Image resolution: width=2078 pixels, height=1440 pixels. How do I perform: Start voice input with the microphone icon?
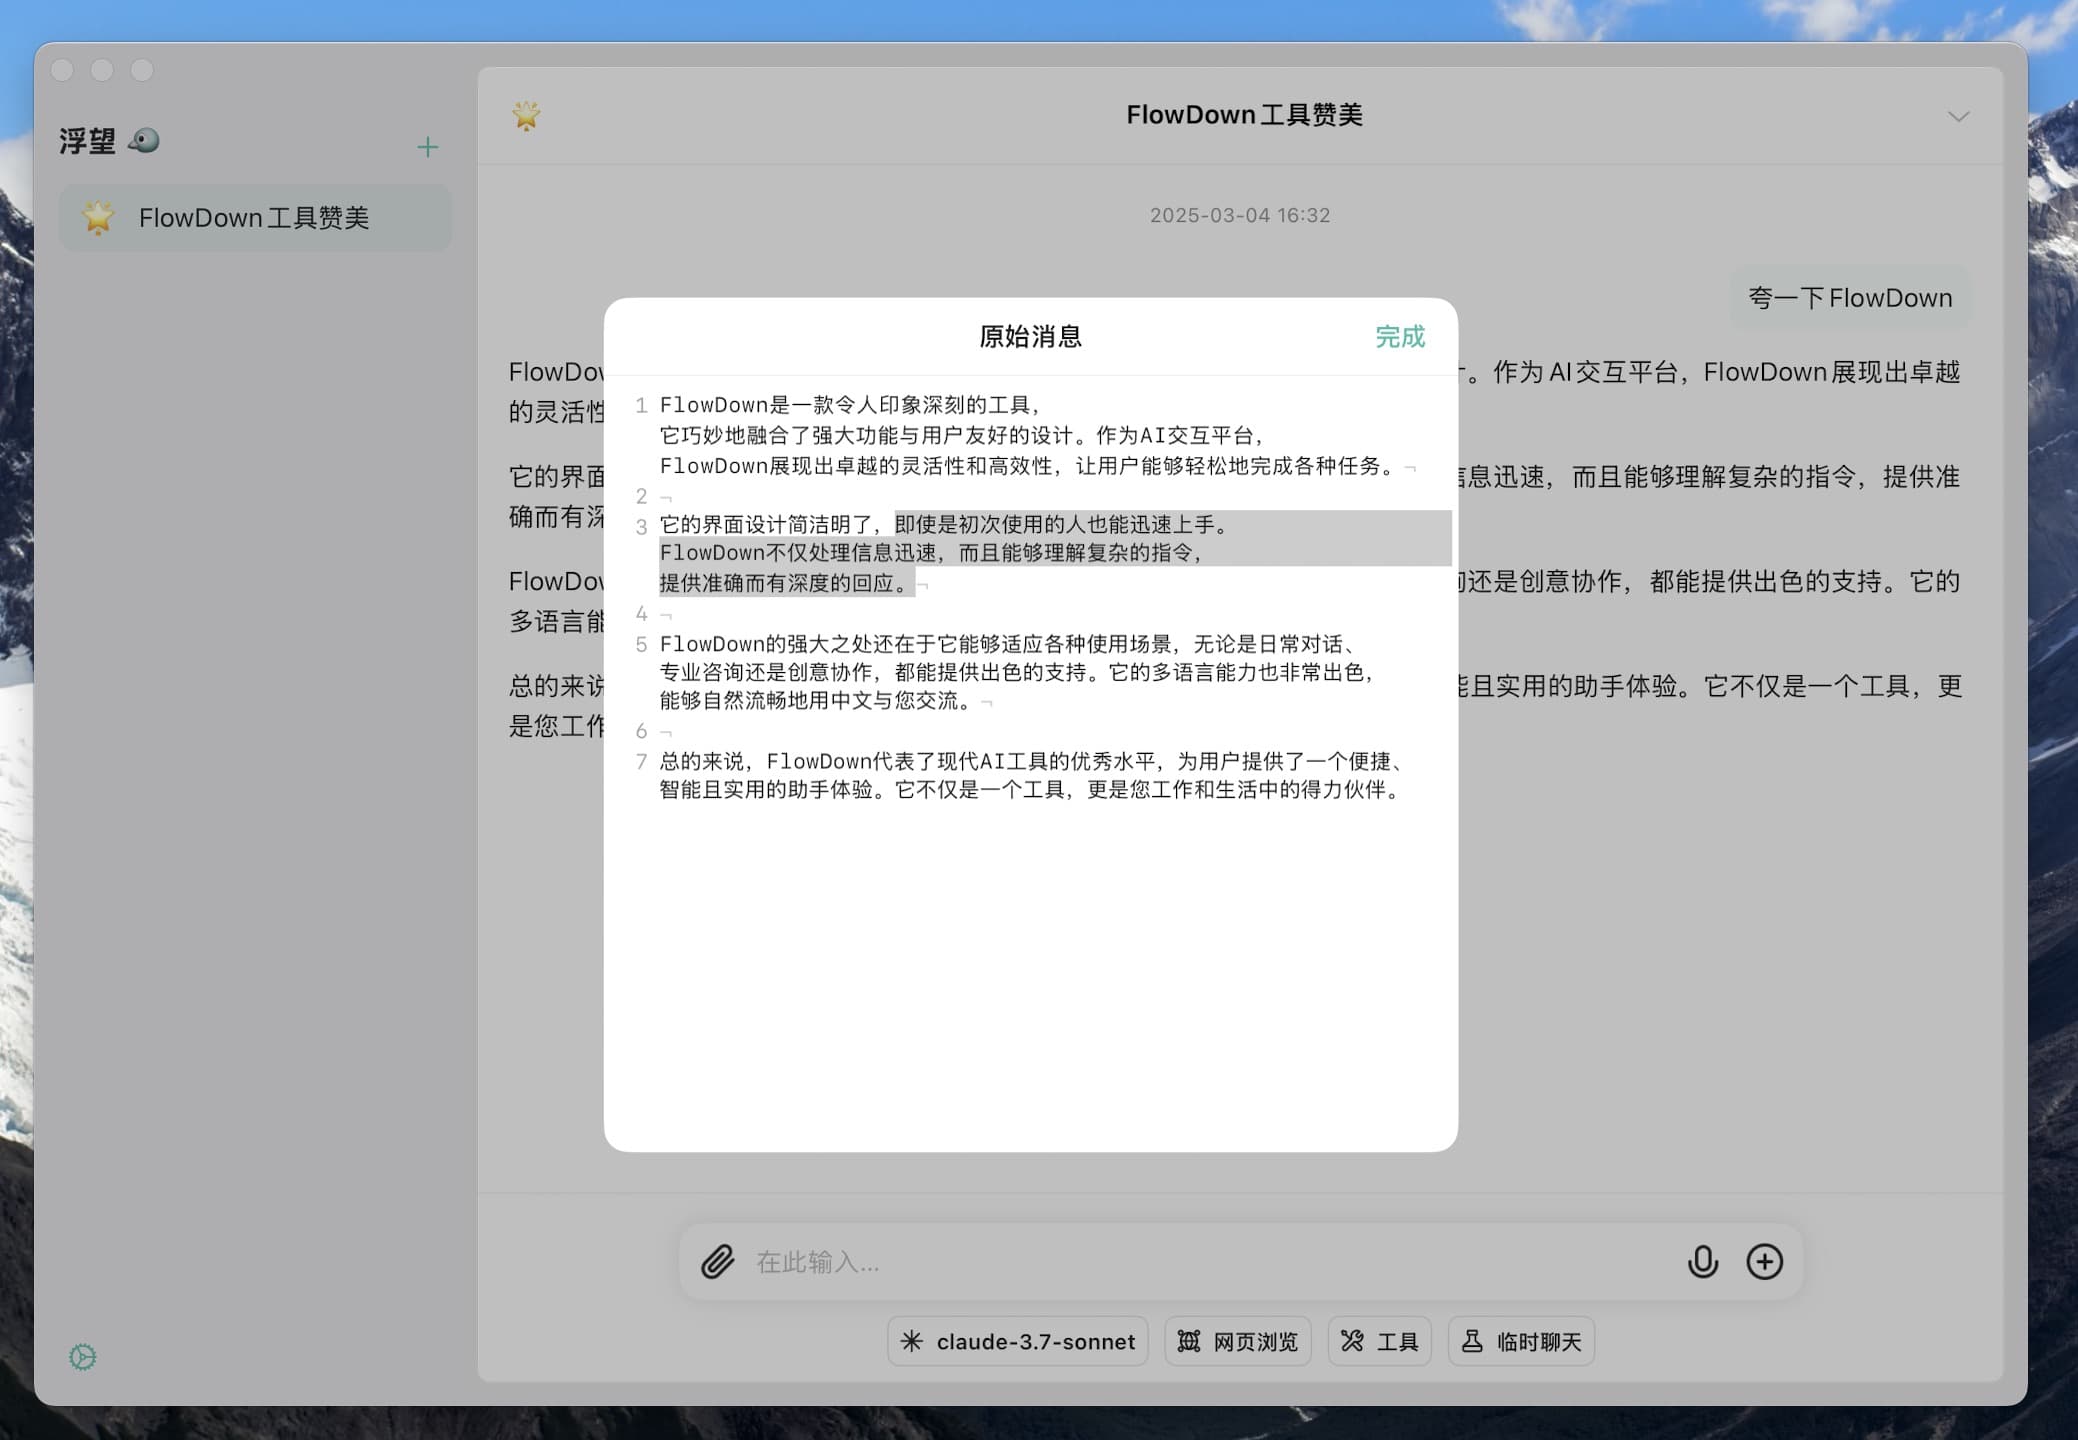click(x=1702, y=1262)
